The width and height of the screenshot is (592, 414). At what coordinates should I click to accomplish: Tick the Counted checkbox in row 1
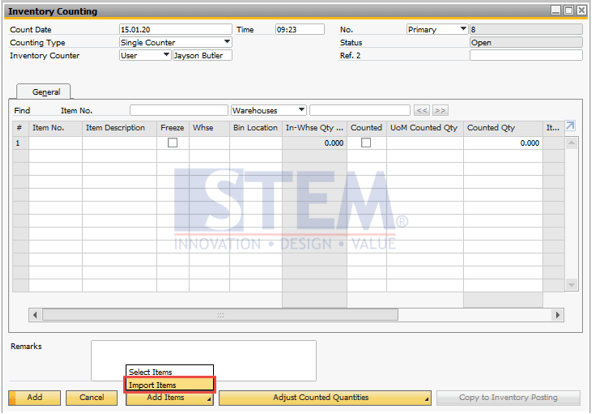366,143
